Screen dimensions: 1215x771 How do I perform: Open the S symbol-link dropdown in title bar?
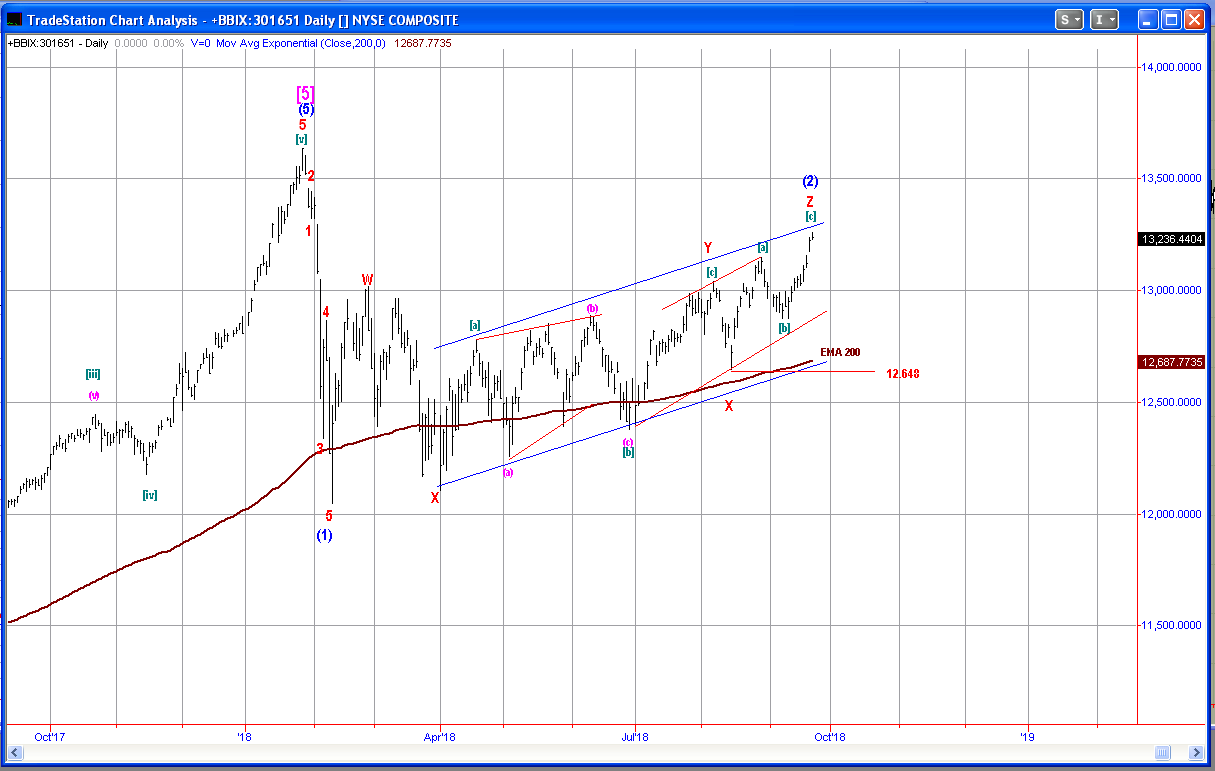1069,19
